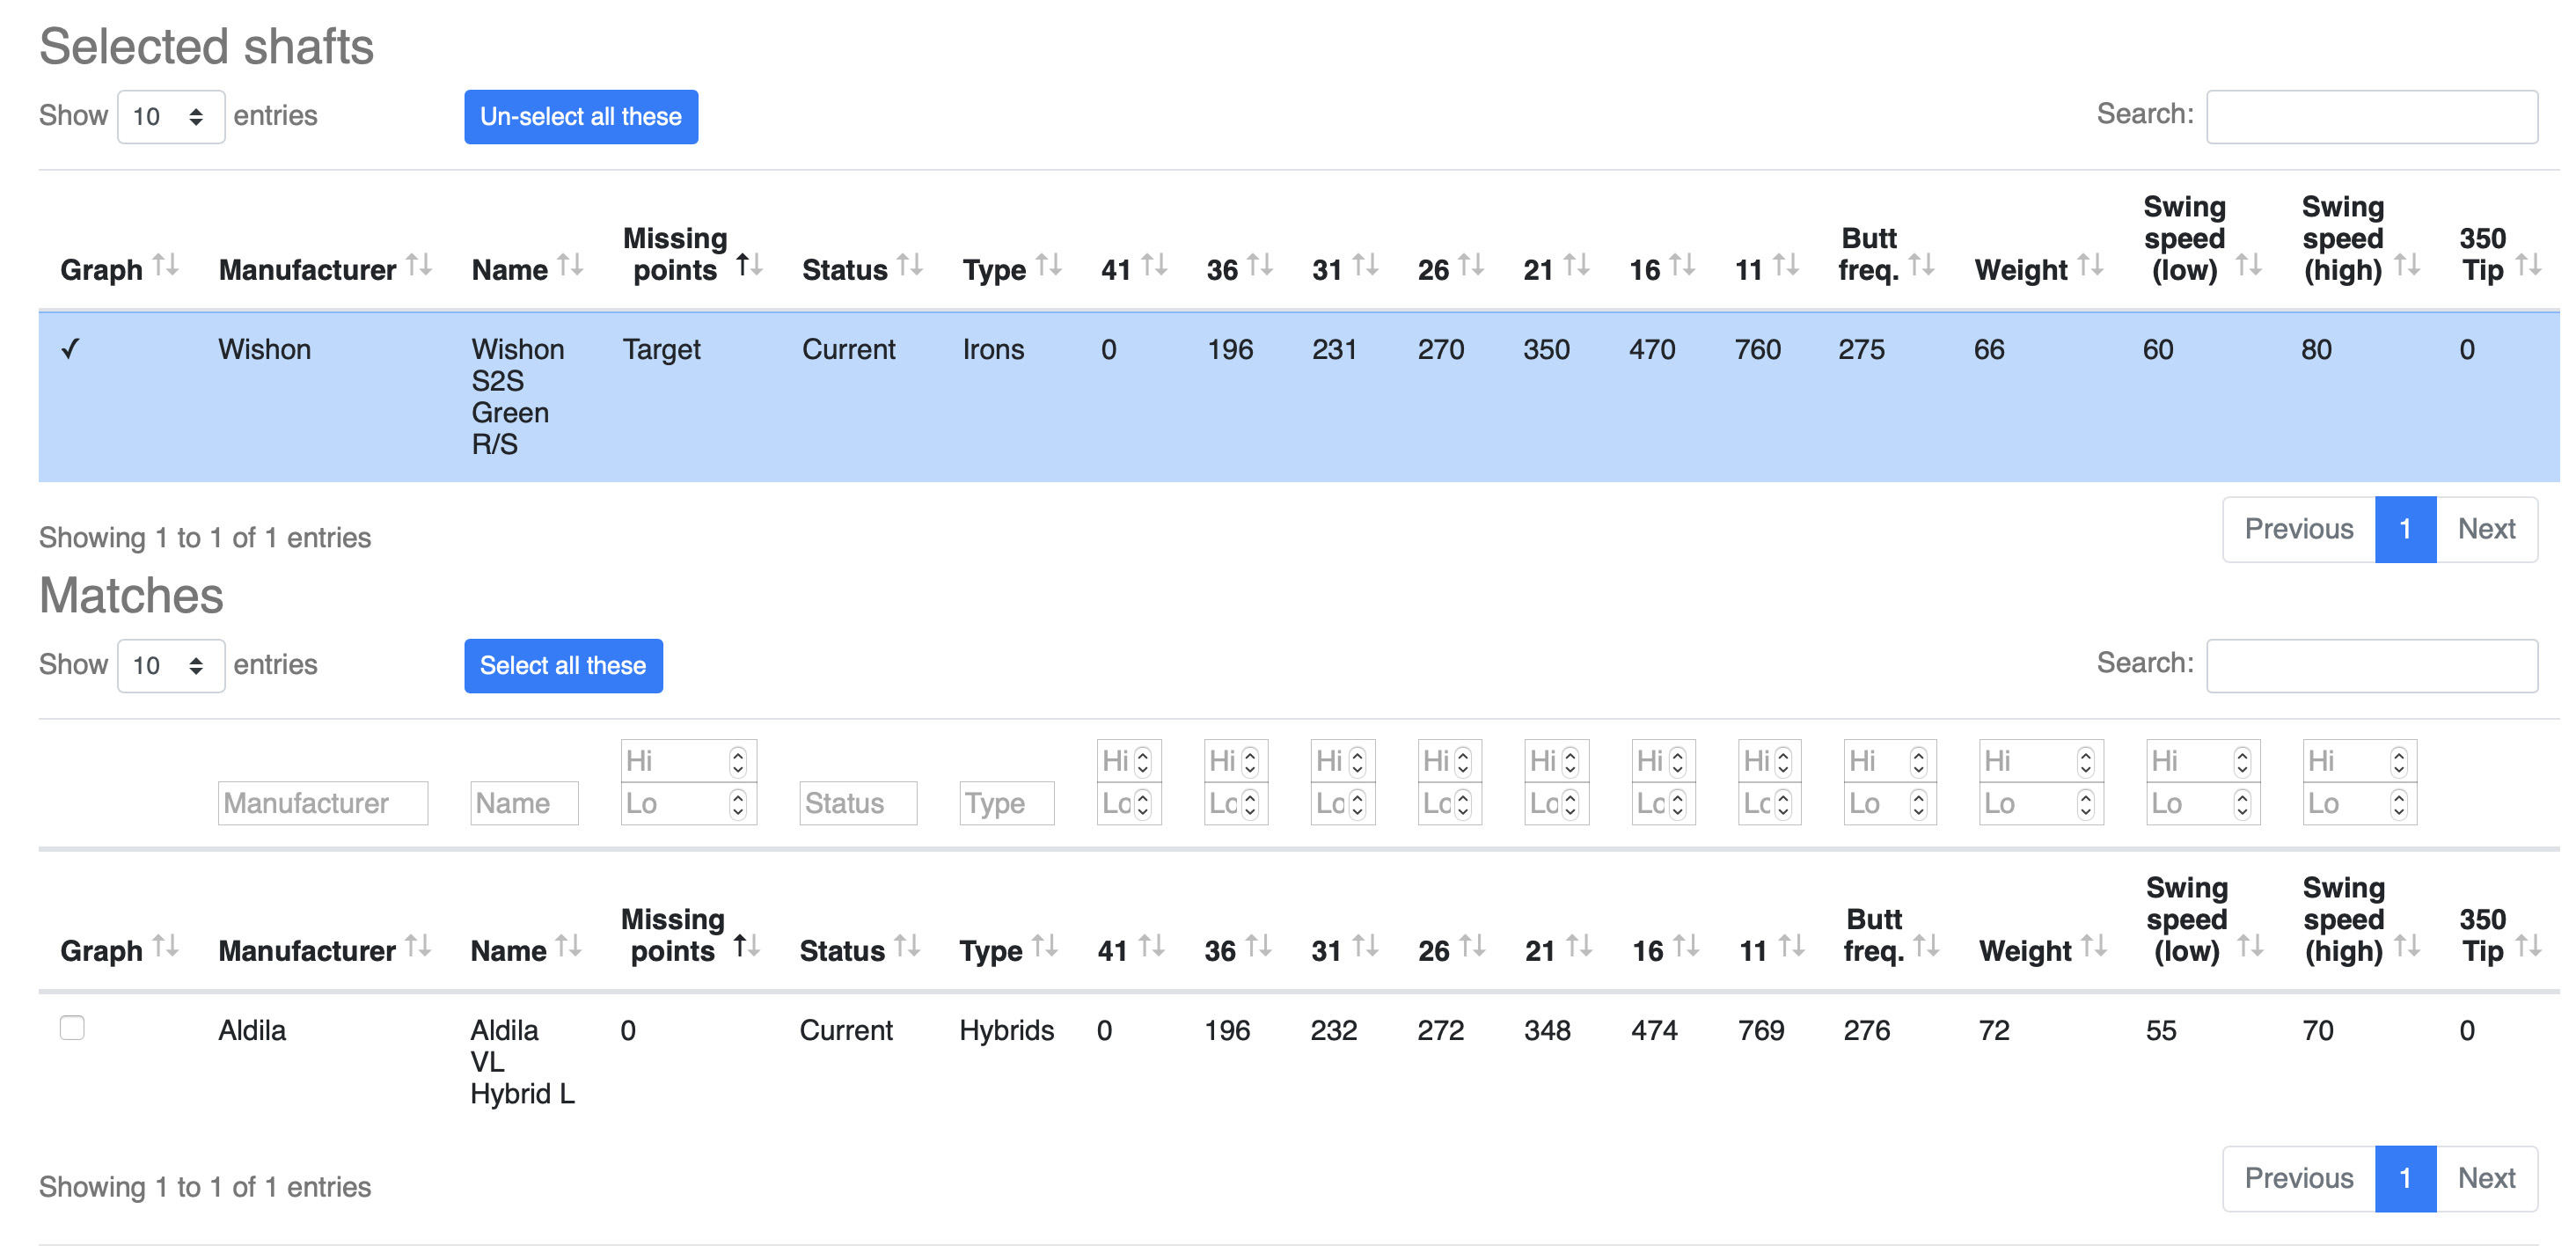
Task: Open Selected shafts show entries dropdown
Action: (171, 117)
